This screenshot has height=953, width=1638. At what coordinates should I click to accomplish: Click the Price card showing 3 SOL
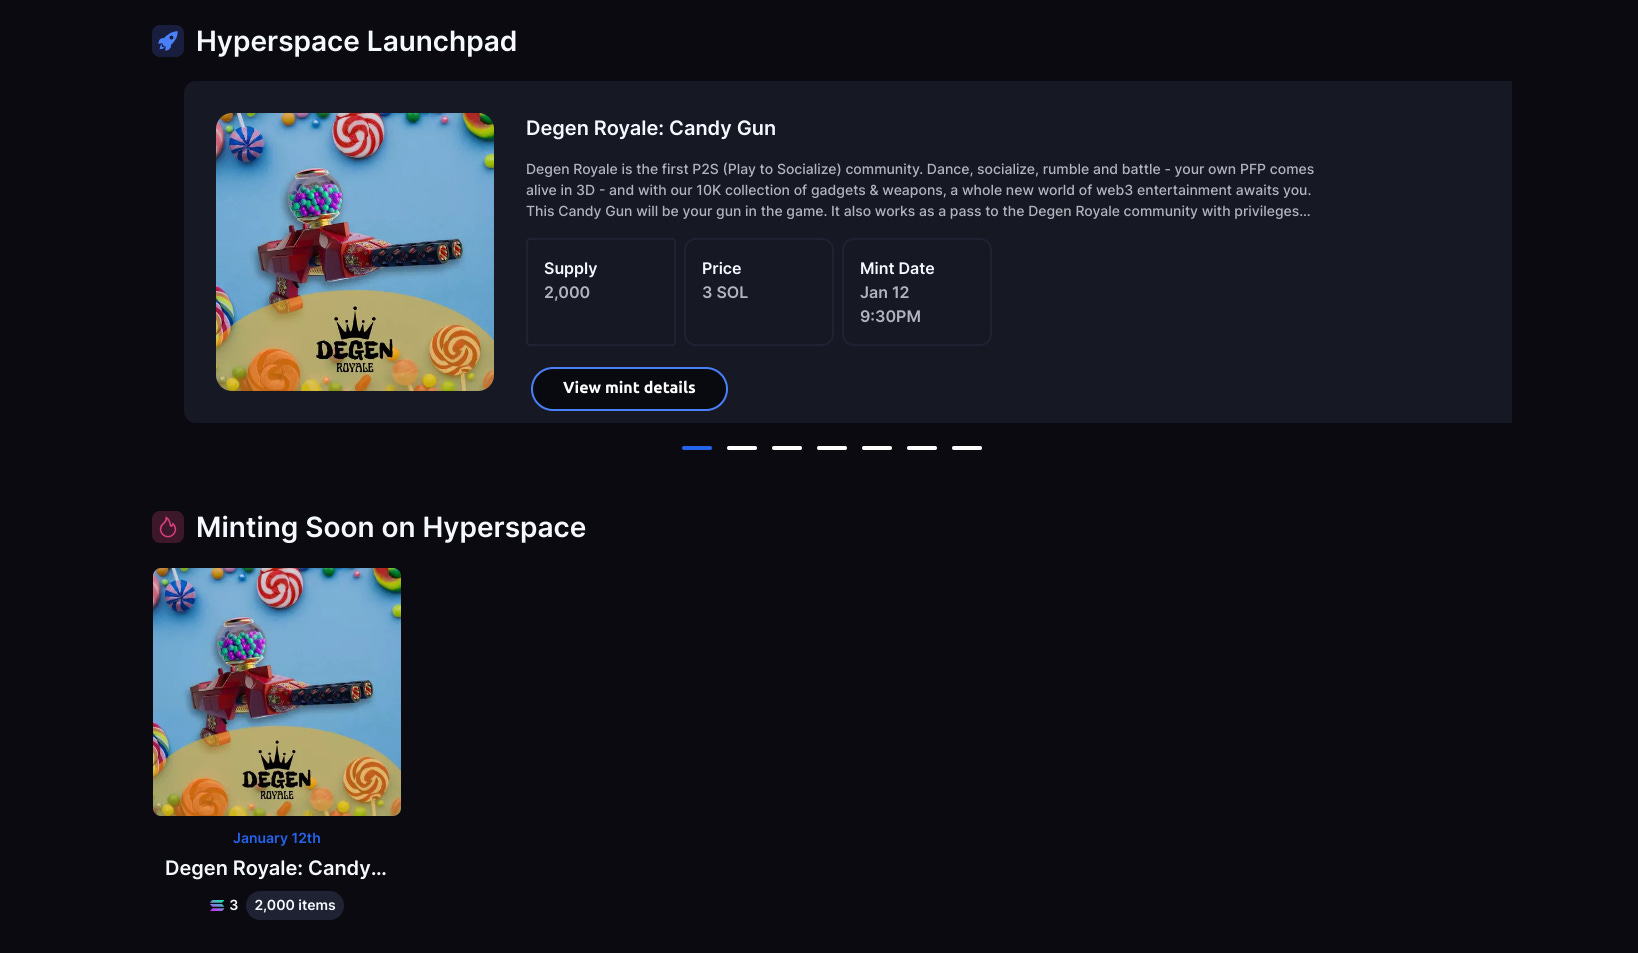759,291
